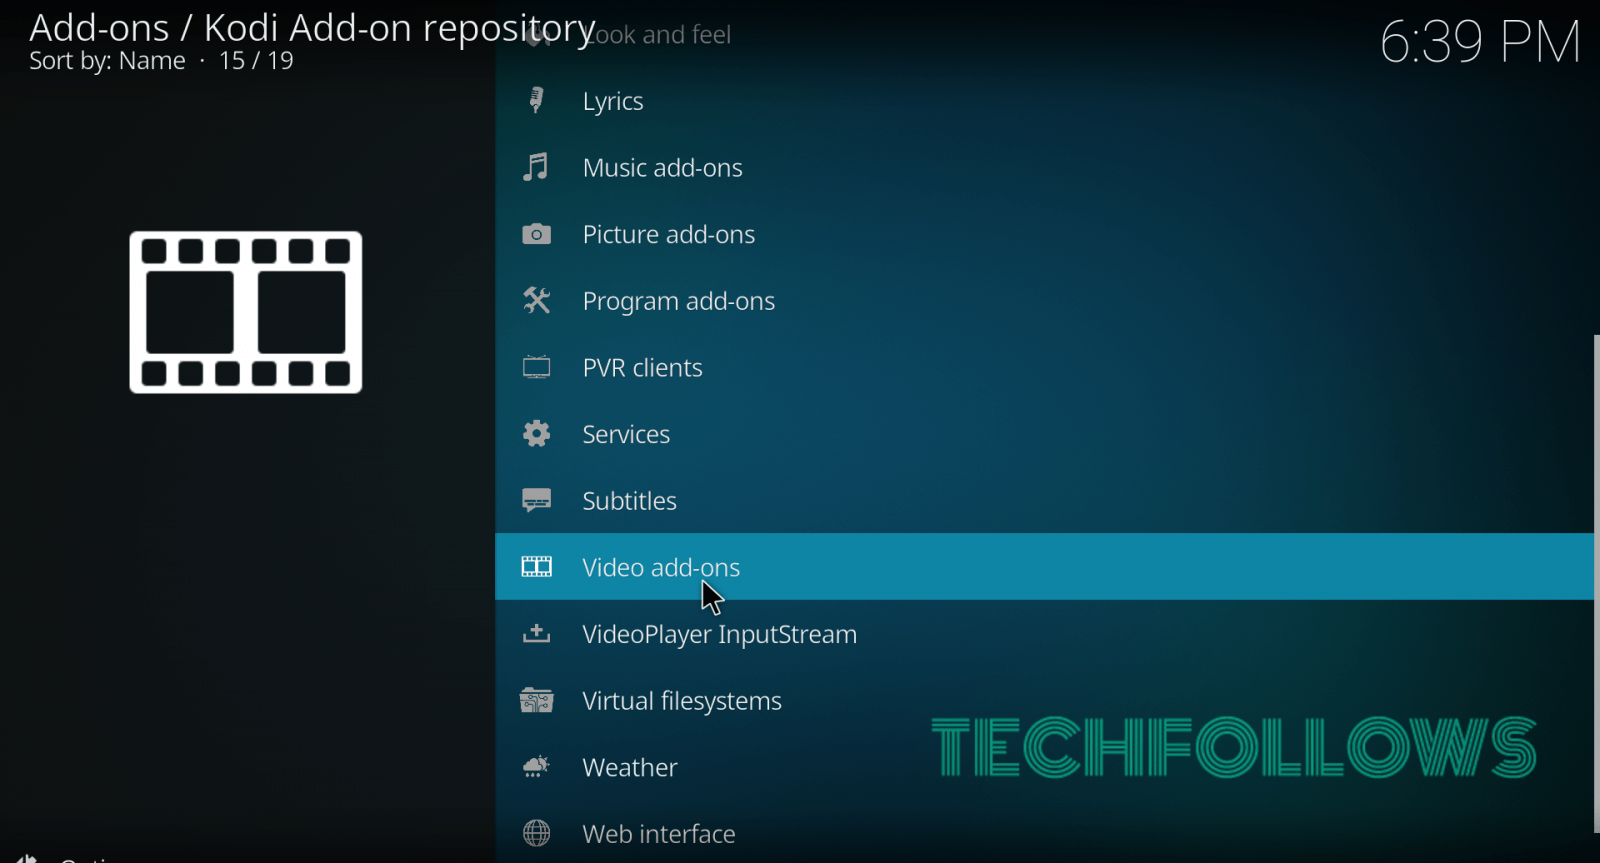Image resolution: width=1600 pixels, height=863 pixels.
Task: Click the music note icon
Action: click(537, 167)
